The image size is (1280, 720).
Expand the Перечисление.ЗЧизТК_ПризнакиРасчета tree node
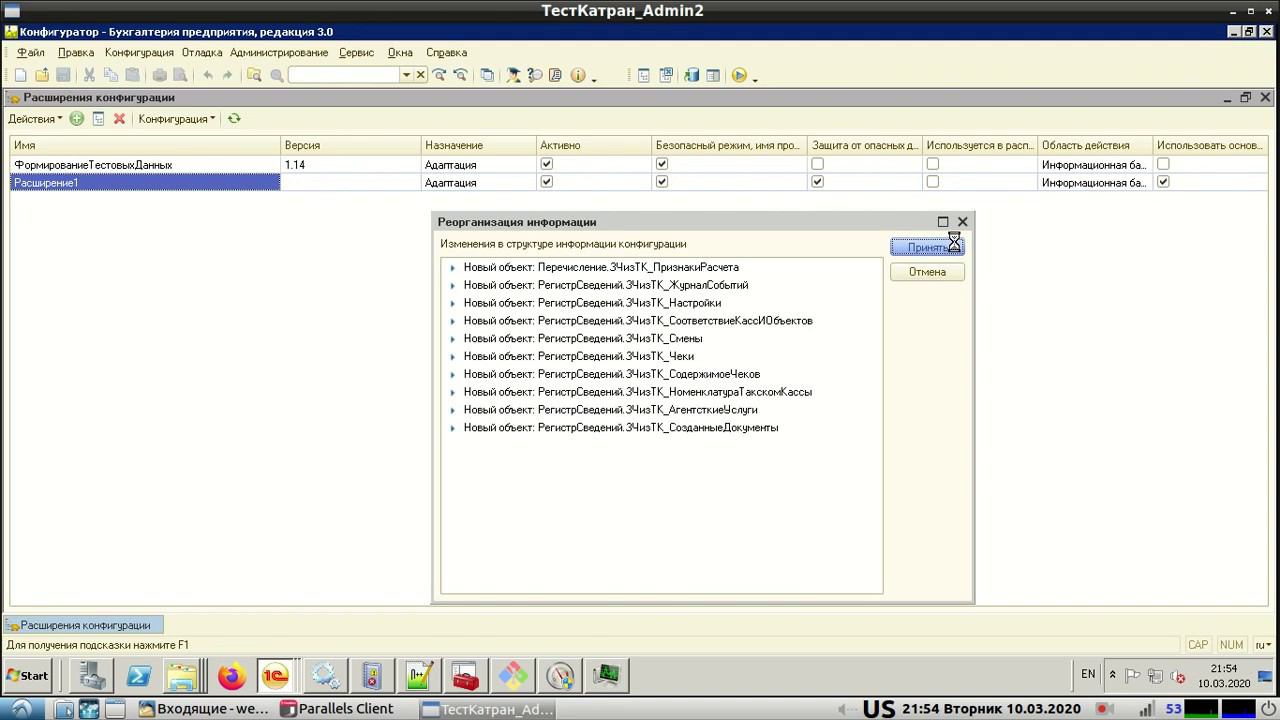coord(452,268)
